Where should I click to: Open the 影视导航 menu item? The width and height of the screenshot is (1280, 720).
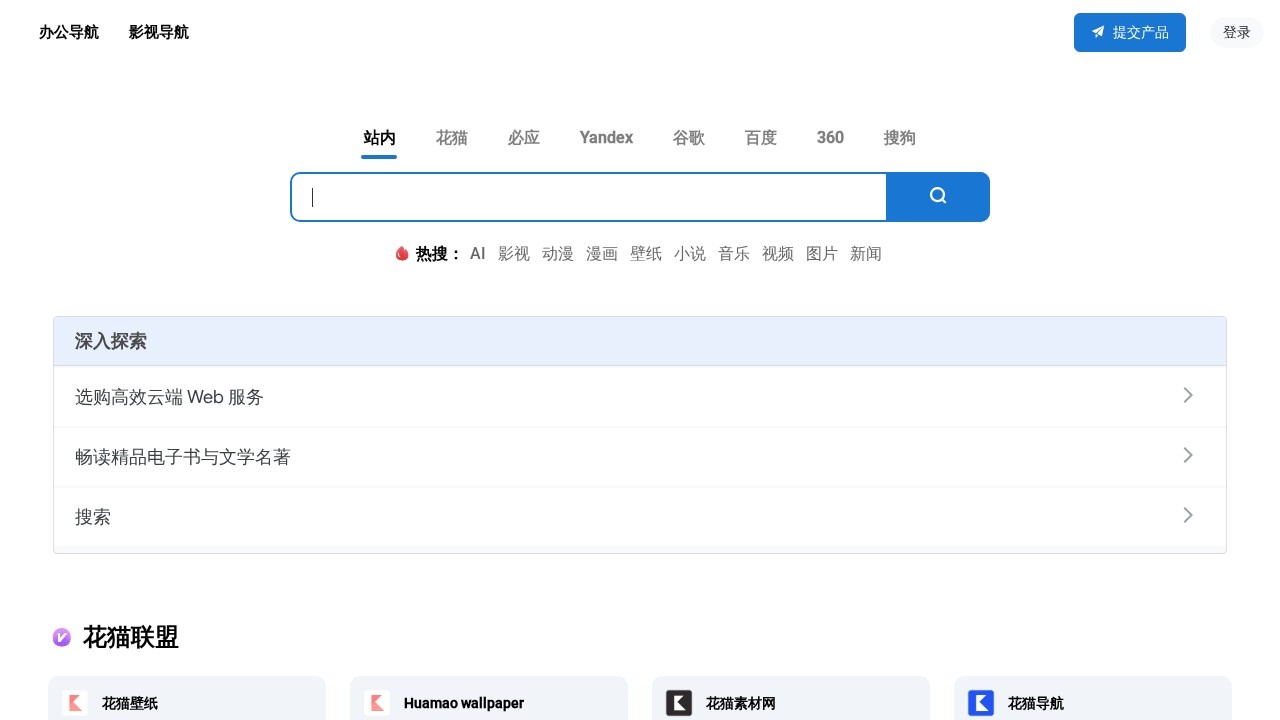click(159, 32)
